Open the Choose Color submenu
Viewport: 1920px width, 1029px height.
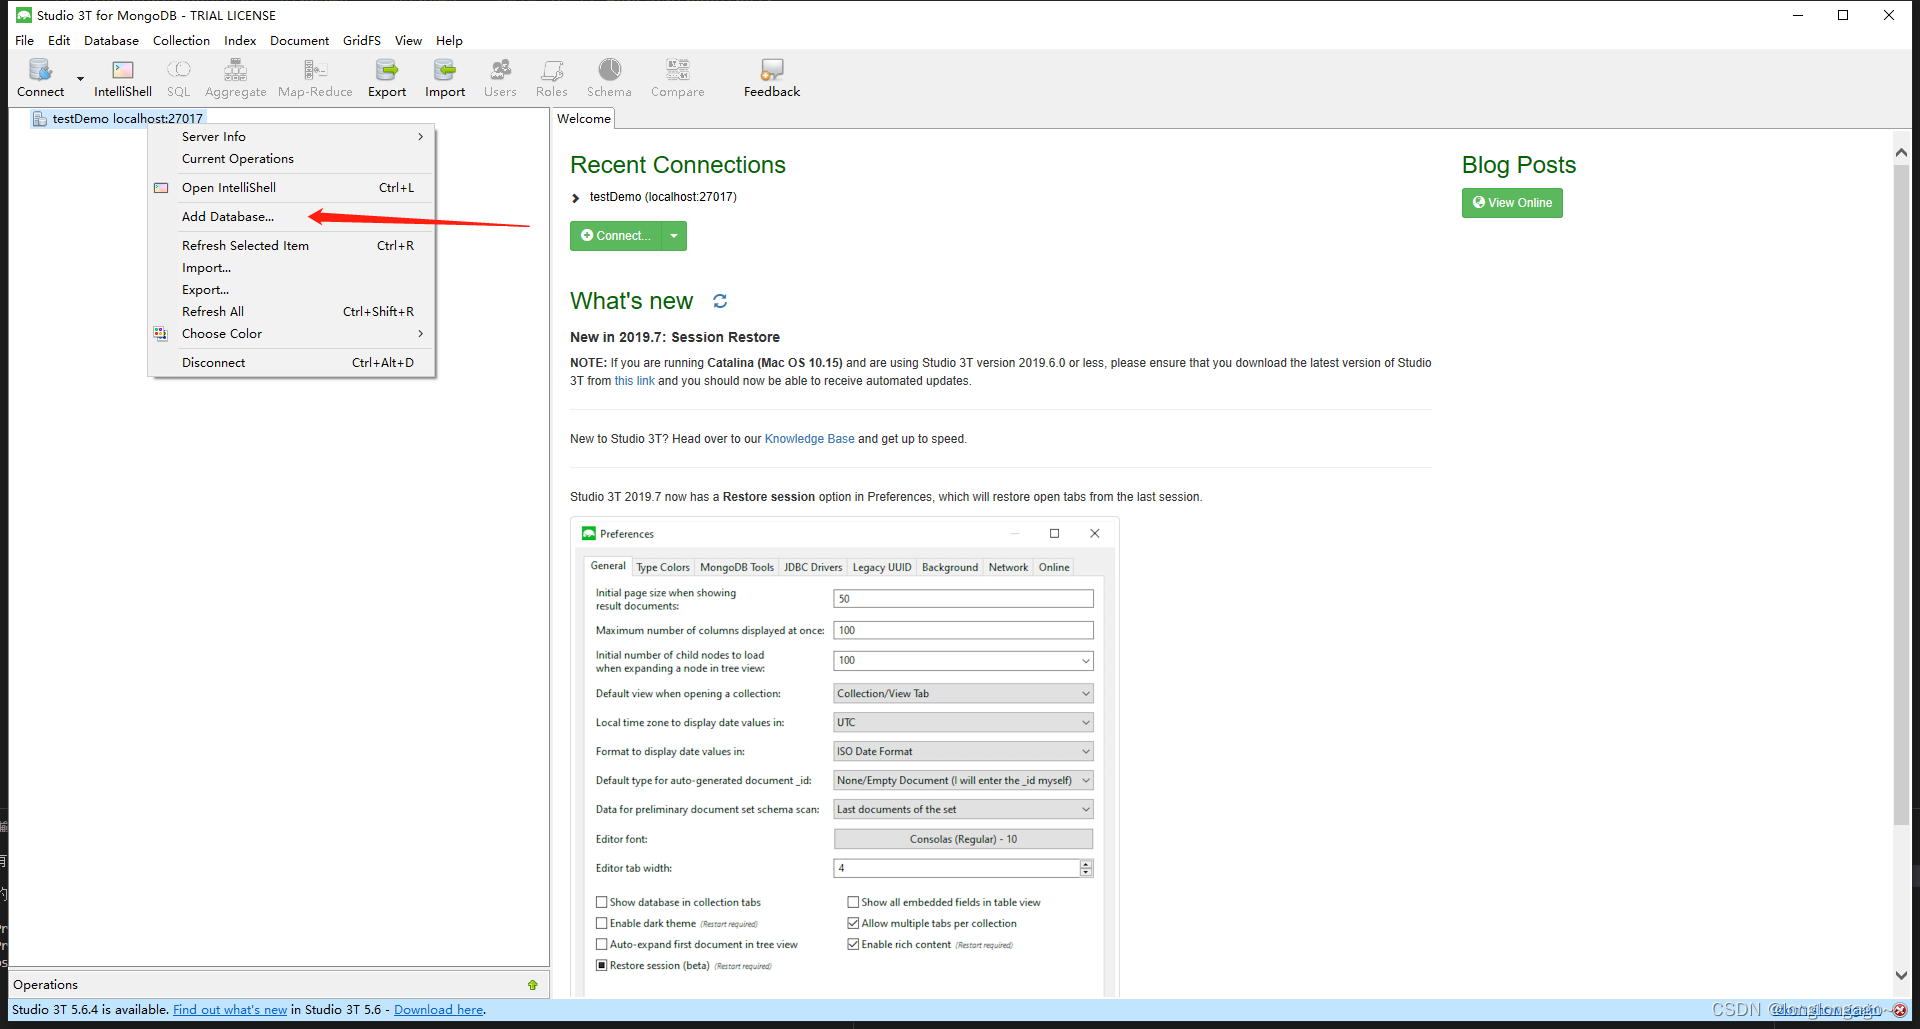pyautogui.click(x=291, y=334)
